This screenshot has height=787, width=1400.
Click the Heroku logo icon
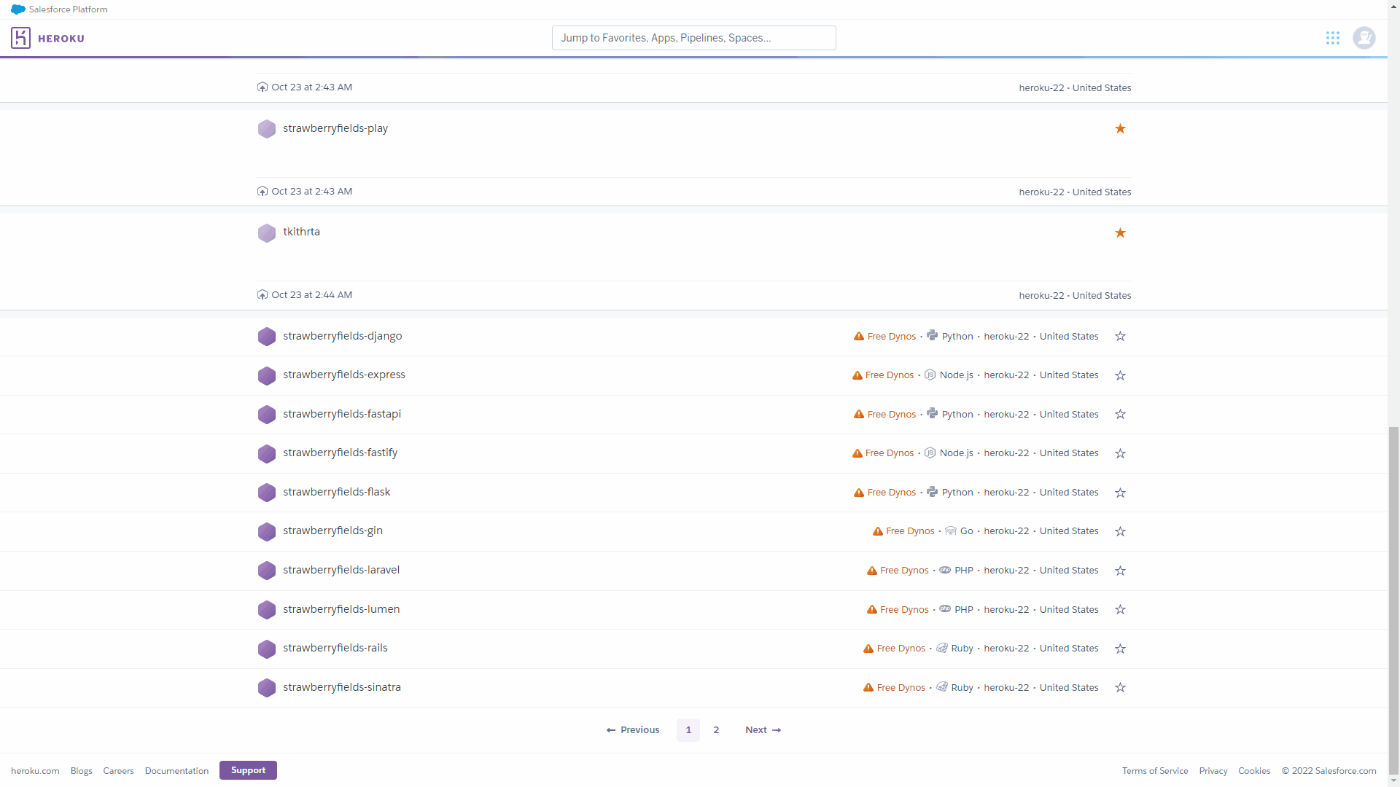coord(21,38)
